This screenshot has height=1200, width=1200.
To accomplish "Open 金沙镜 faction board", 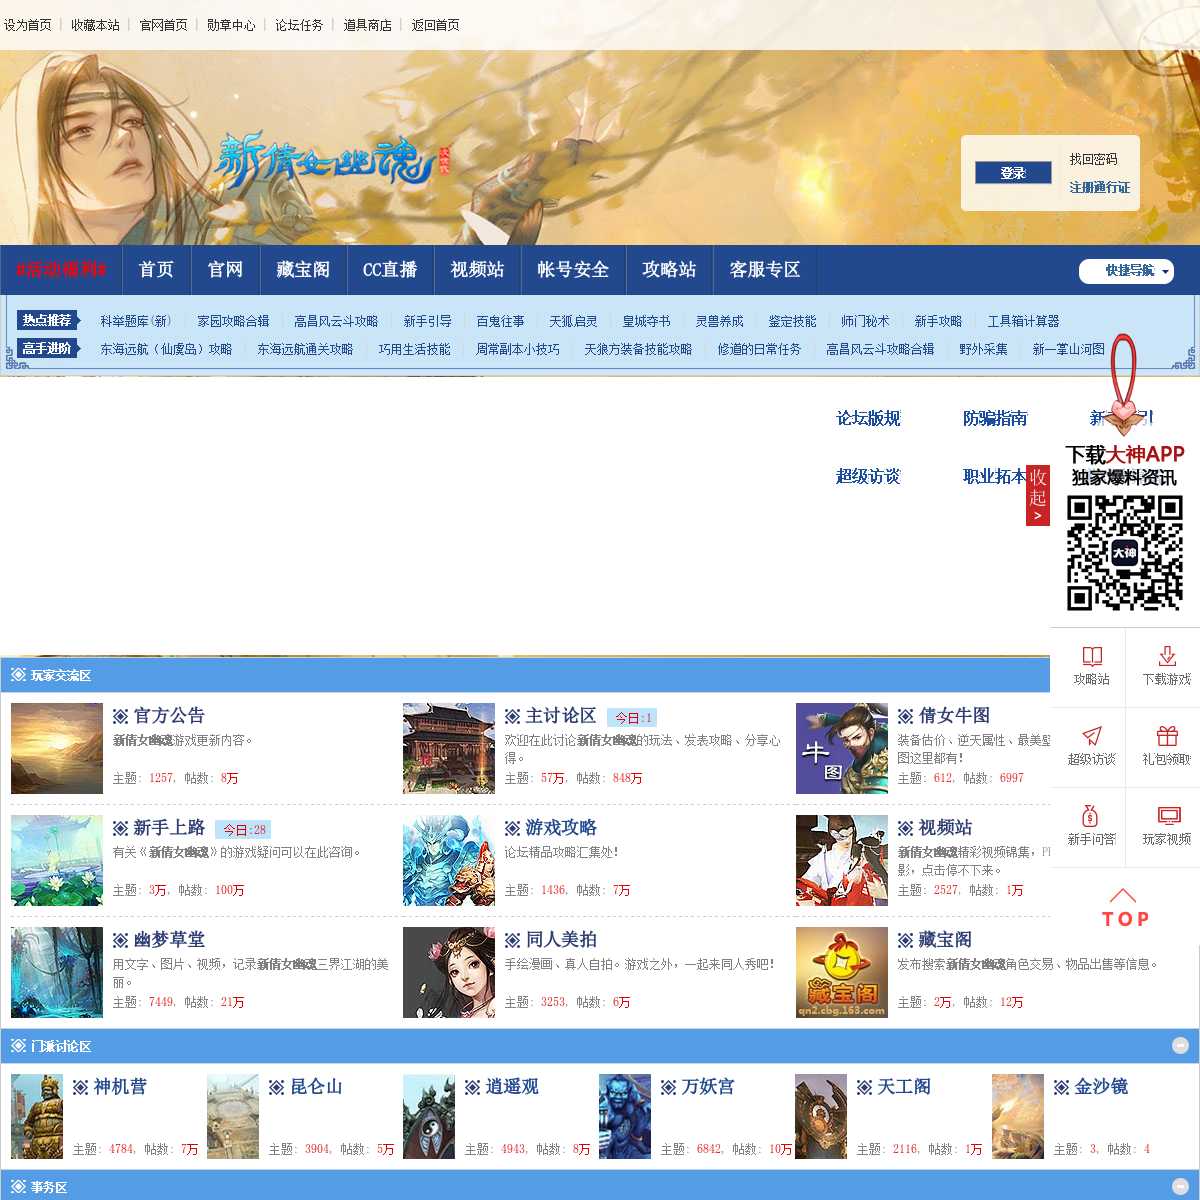I will [1101, 1086].
